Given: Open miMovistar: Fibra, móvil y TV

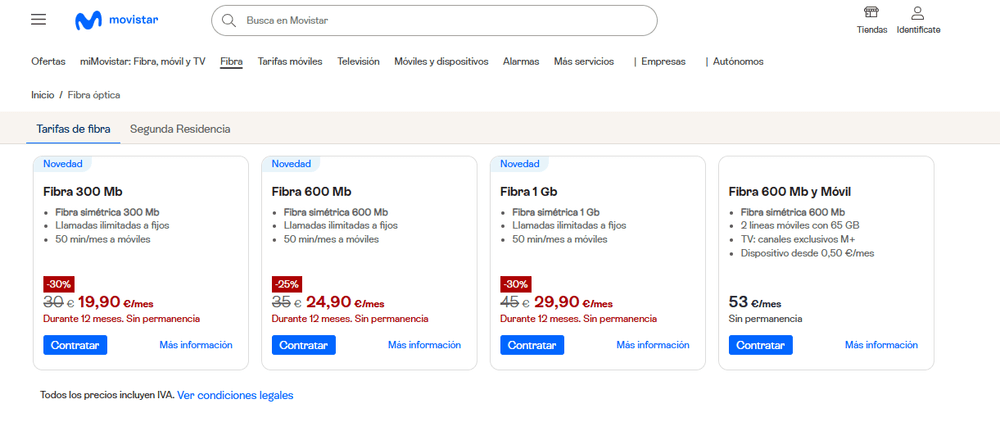Looking at the screenshot, I should coord(143,62).
